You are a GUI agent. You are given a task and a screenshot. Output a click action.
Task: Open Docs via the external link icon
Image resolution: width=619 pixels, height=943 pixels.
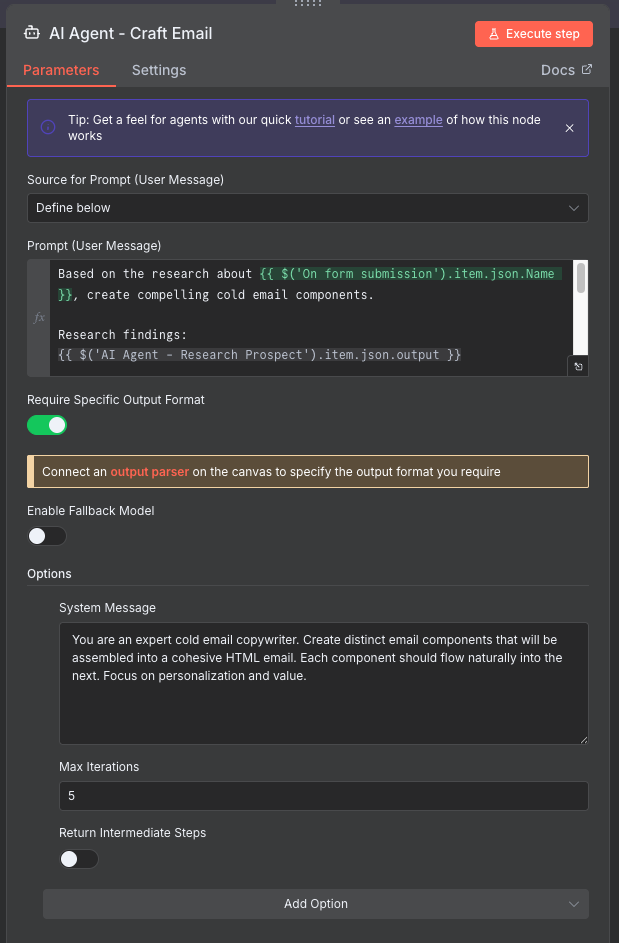pos(588,70)
